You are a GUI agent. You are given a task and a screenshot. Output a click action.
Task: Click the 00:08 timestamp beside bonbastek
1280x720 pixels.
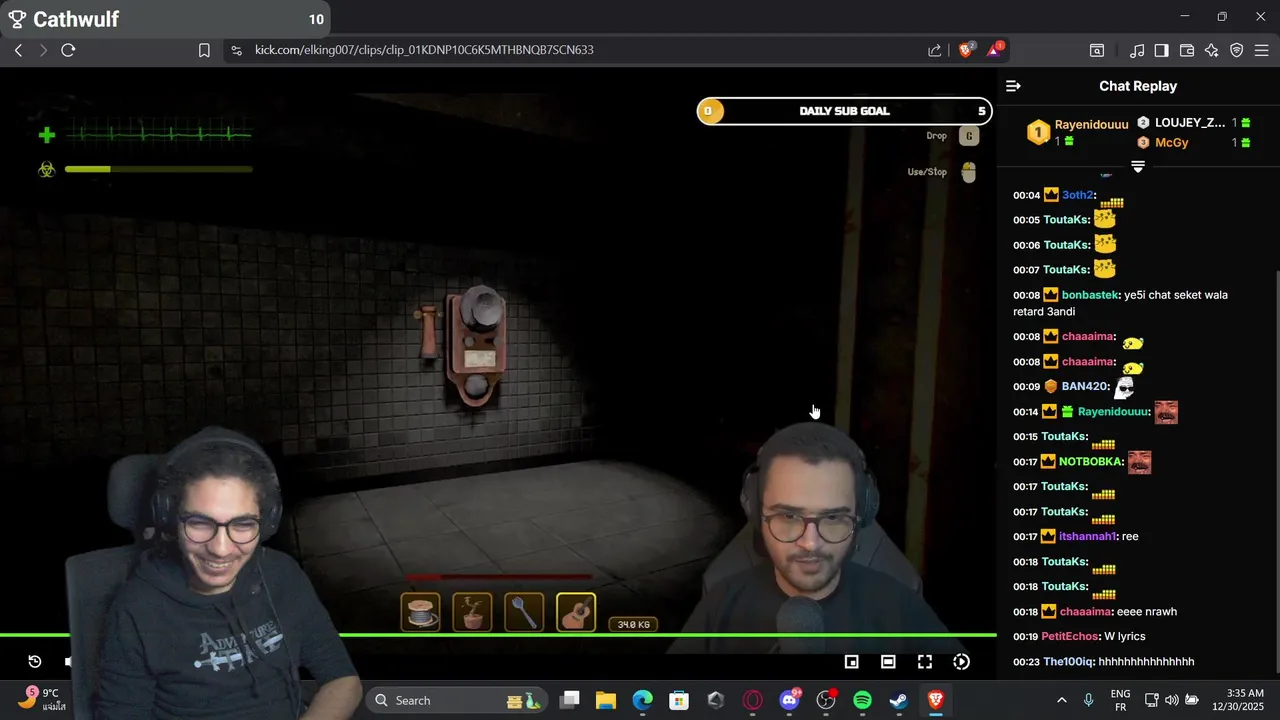pos(1026,295)
